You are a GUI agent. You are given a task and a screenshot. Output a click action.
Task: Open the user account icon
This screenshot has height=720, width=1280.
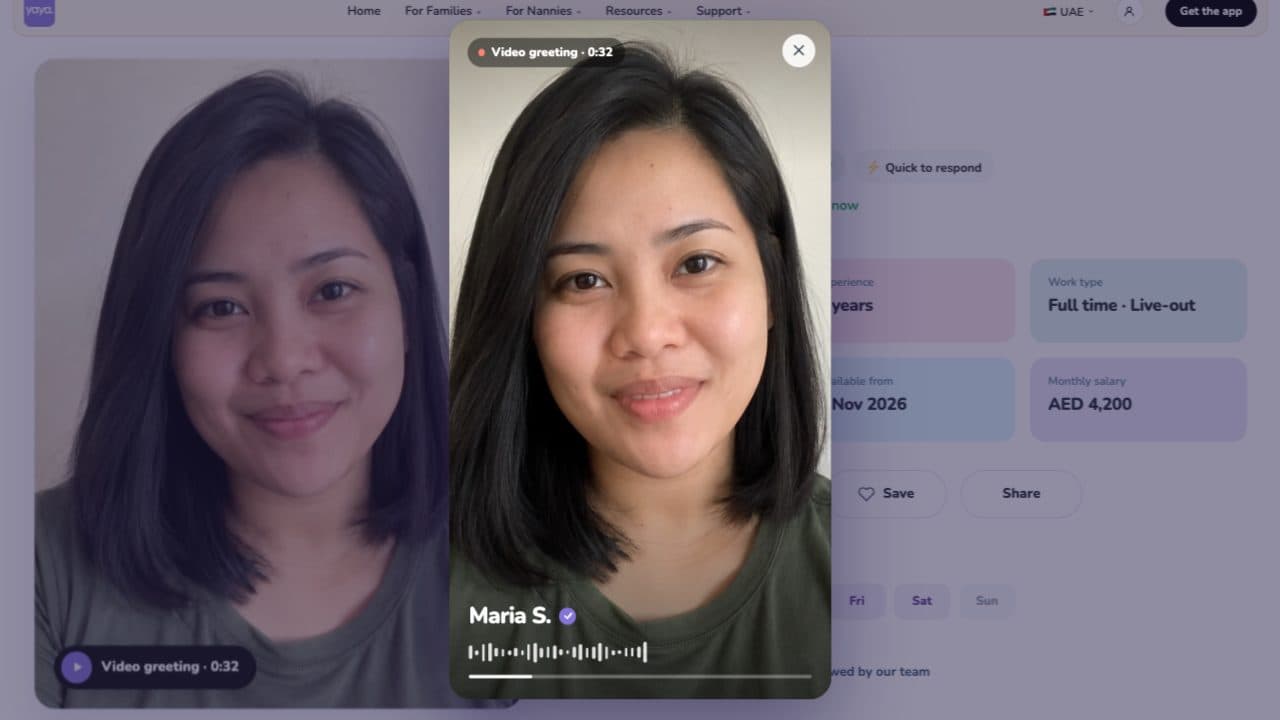click(1129, 11)
